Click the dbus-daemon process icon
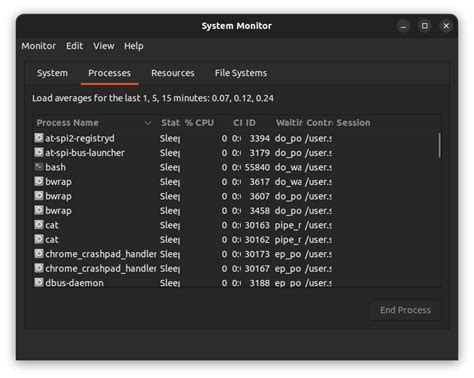 tap(39, 282)
